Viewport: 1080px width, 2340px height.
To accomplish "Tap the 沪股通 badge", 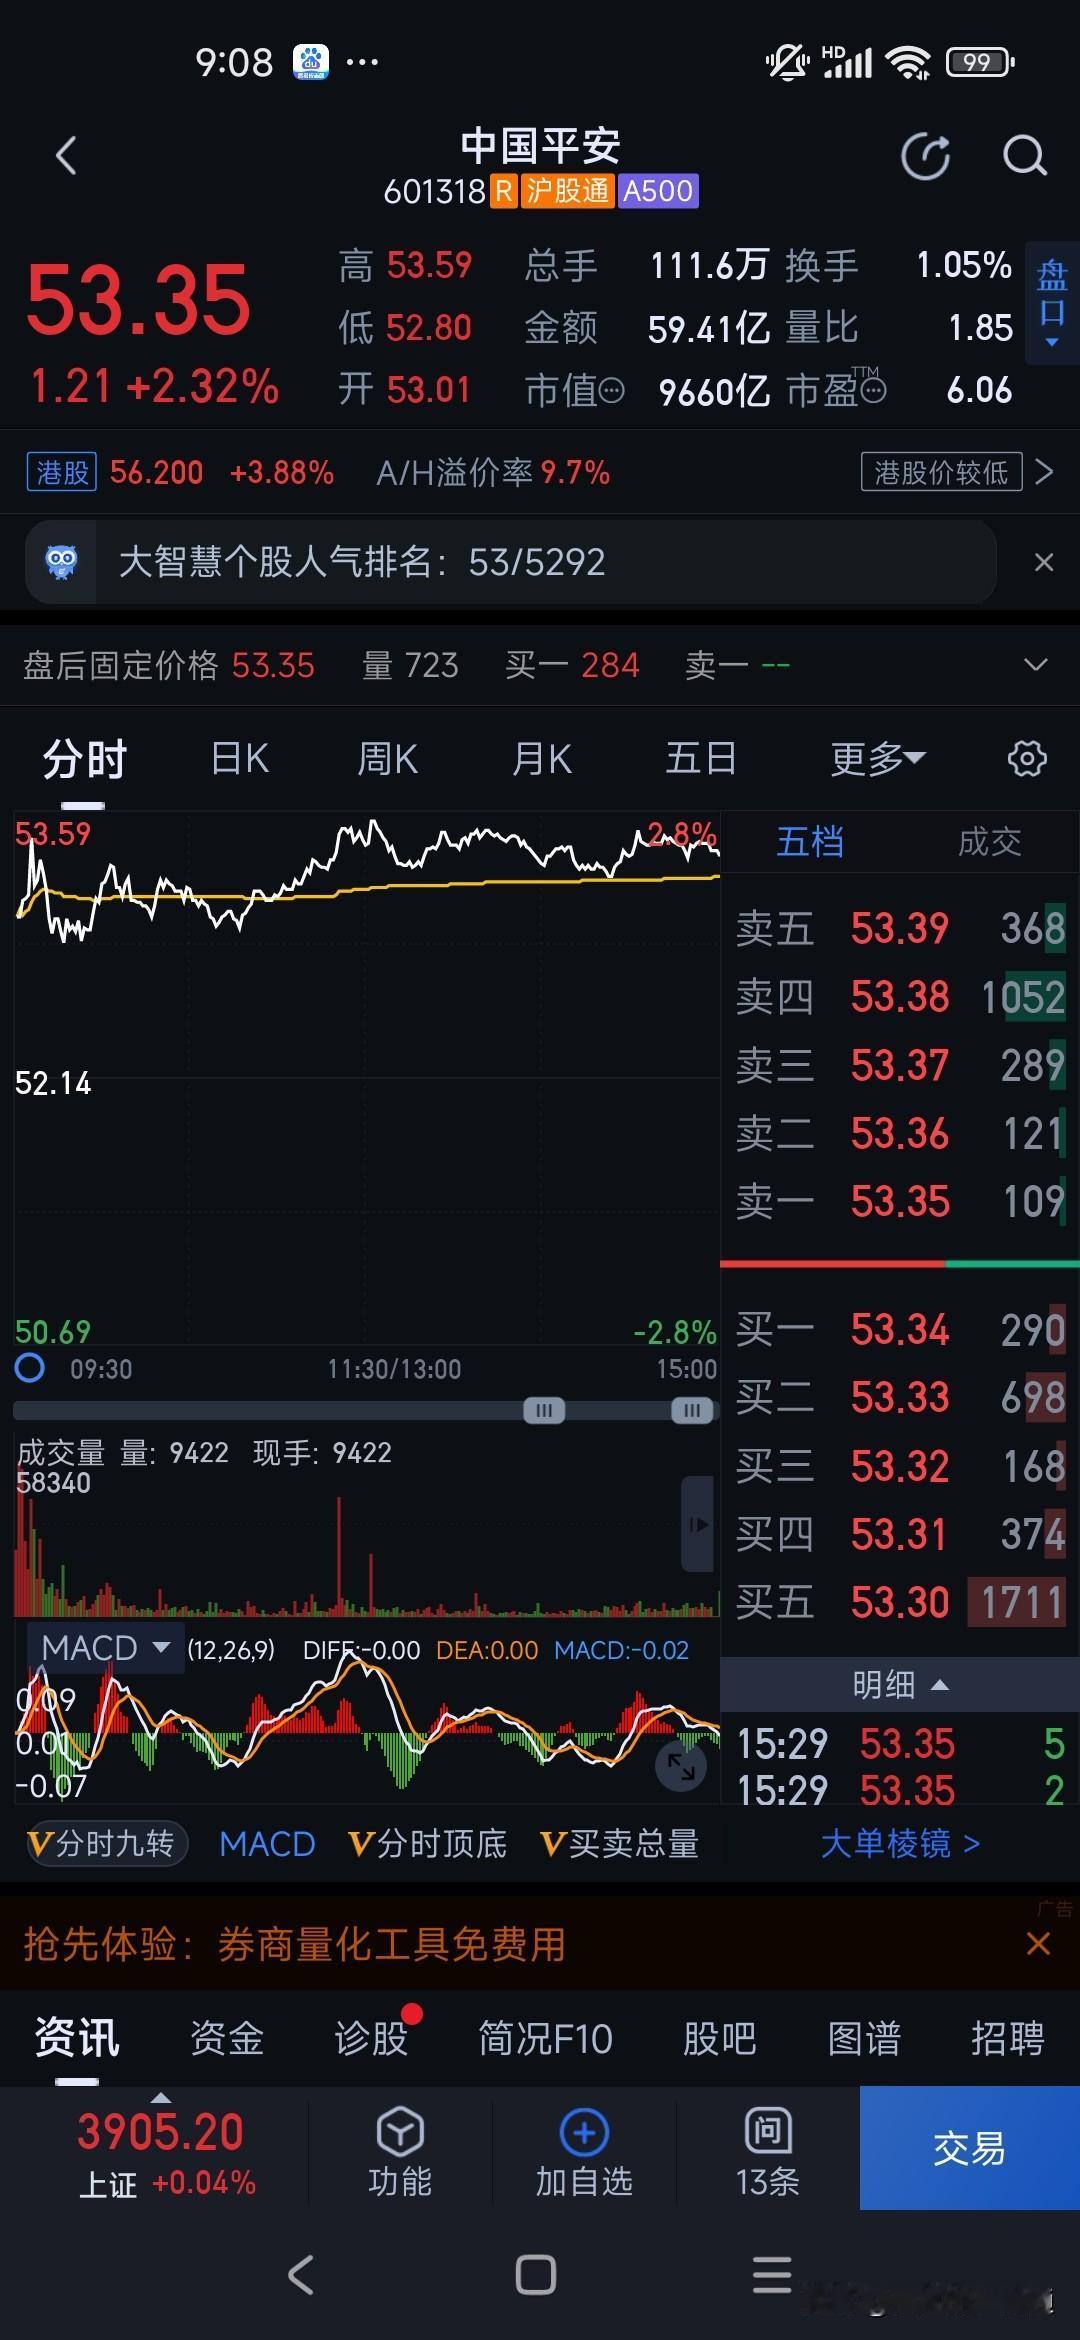I will (567, 190).
